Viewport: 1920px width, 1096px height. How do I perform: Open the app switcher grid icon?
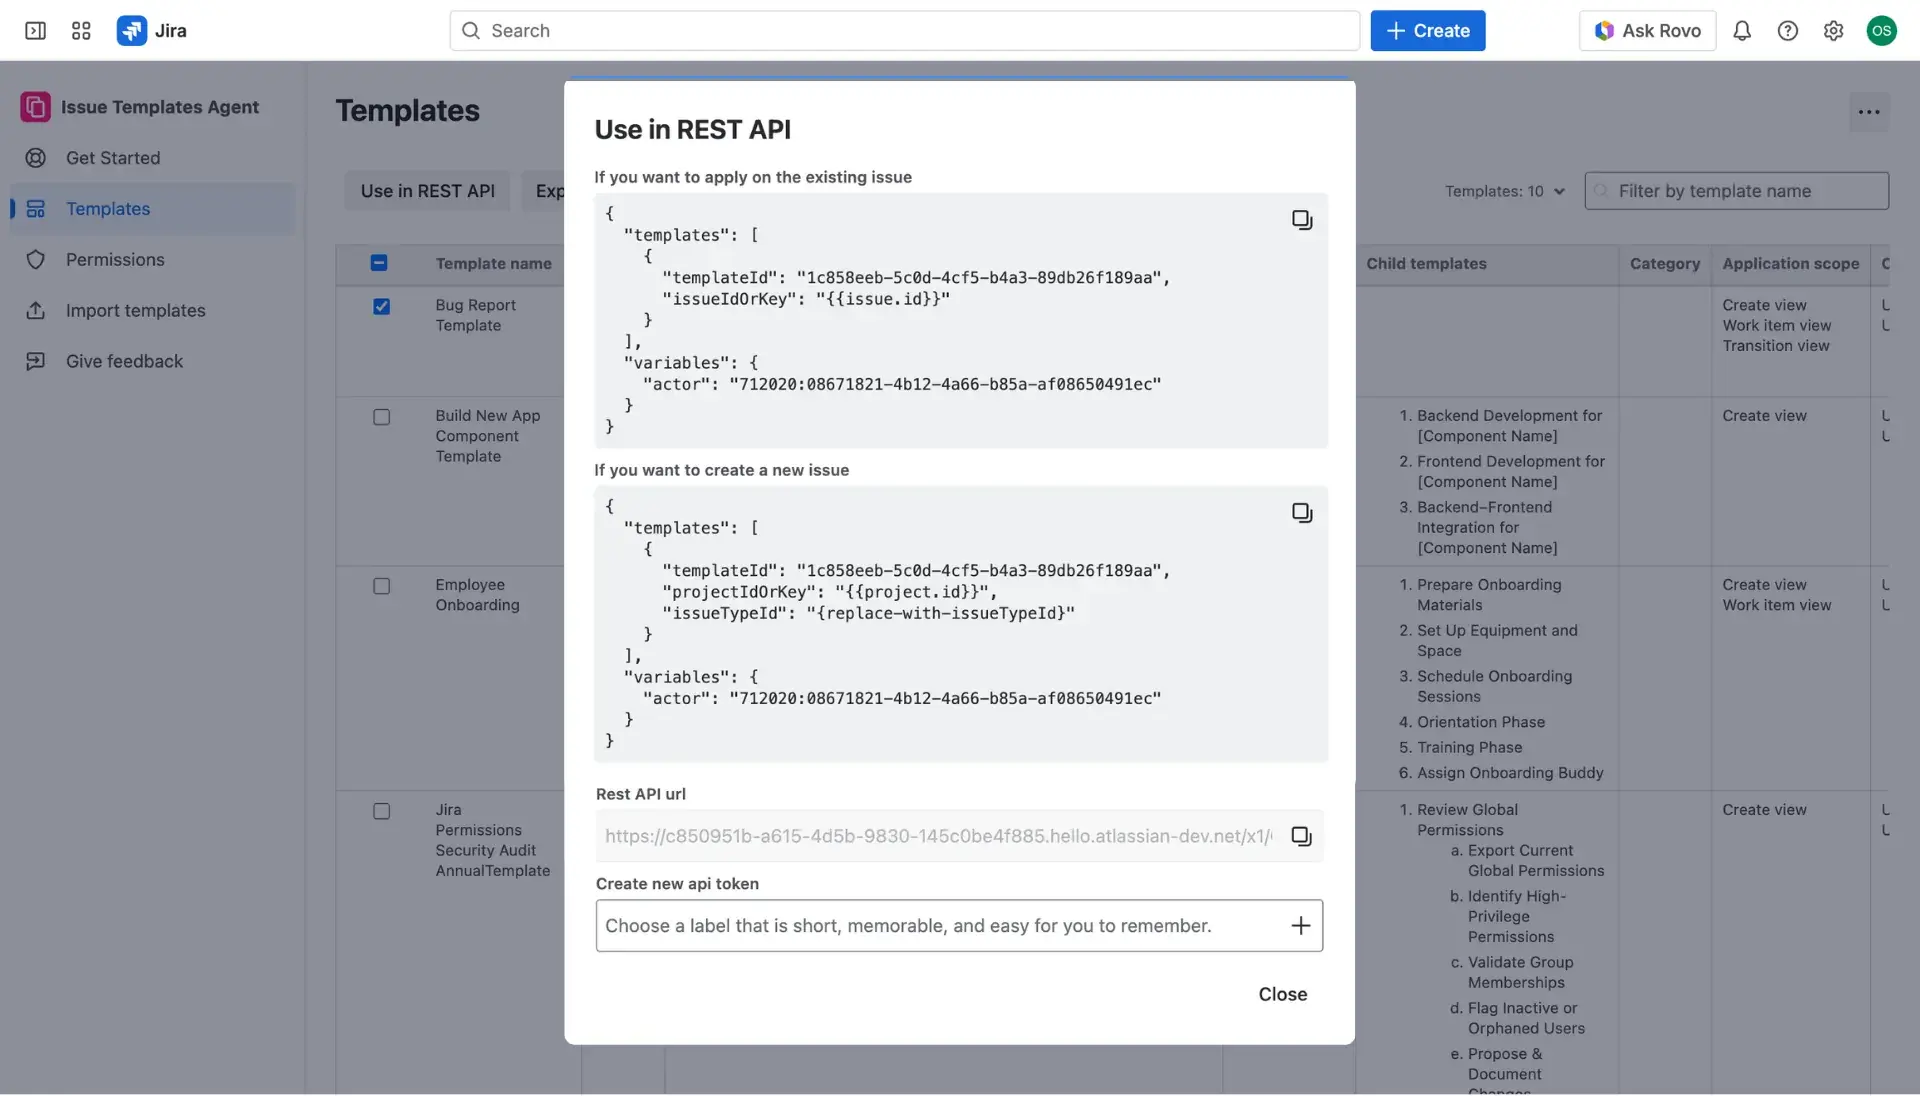click(81, 31)
